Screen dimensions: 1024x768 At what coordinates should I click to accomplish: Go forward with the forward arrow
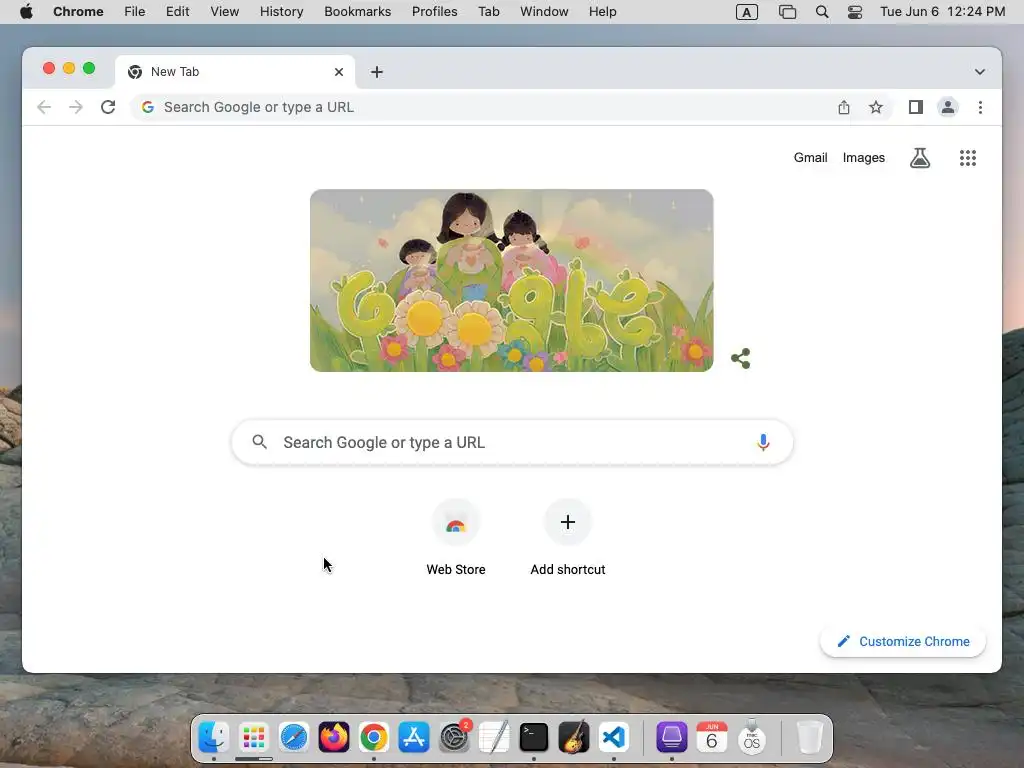click(76, 107)
